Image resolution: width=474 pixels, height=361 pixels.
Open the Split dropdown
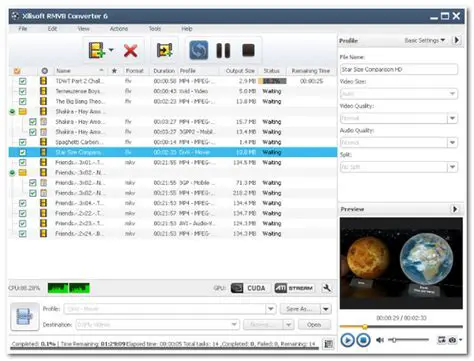452,167
